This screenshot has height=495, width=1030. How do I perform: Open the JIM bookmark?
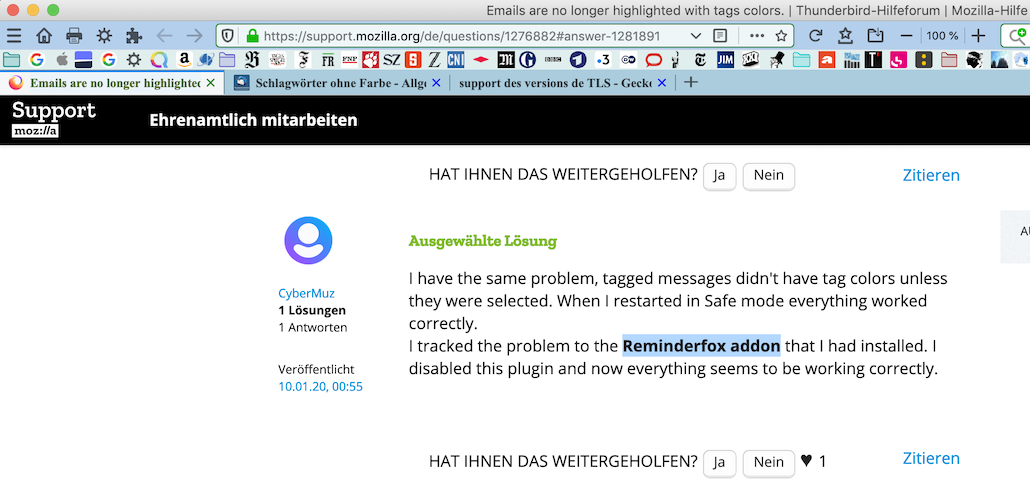pyautogui.click(x=725, y=60)
